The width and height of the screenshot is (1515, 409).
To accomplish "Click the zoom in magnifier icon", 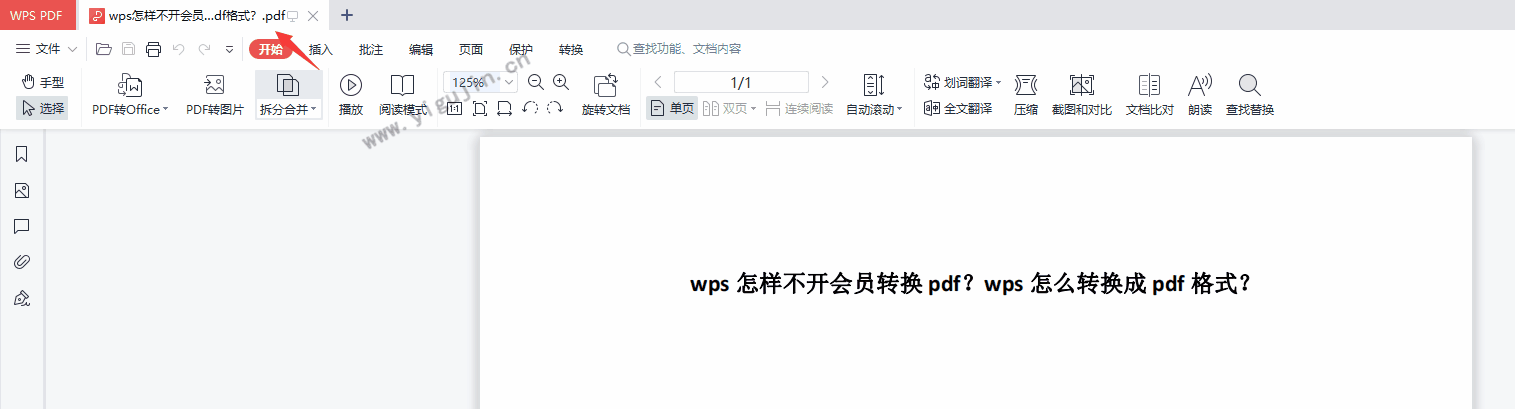I will coord(561,82).
